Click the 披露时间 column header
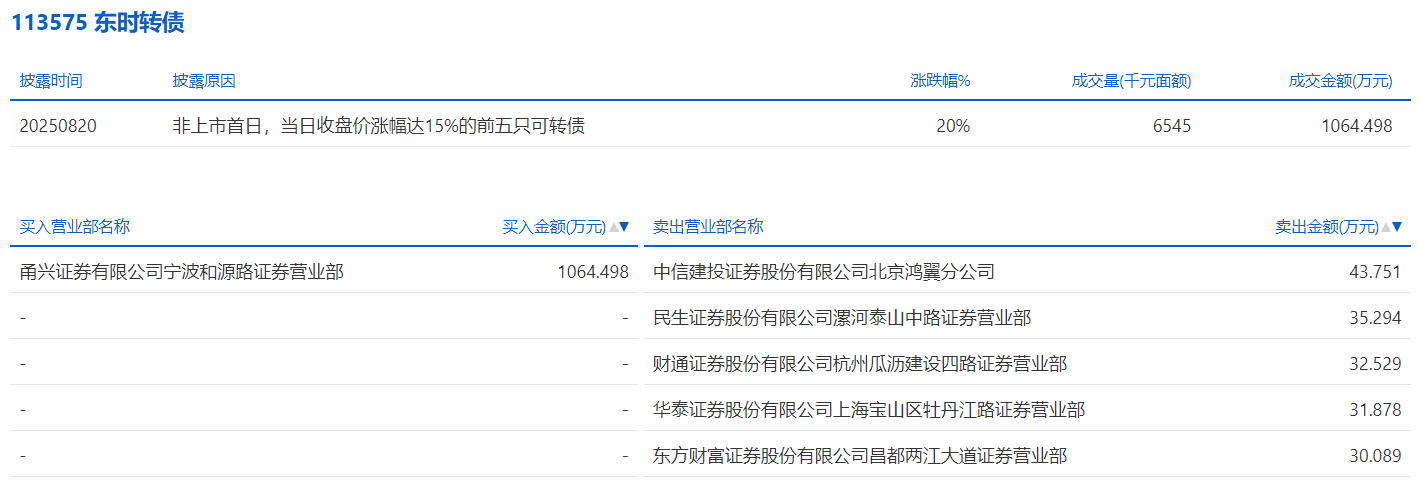The width and height of the screenshot is (1419, 483). 51,81
